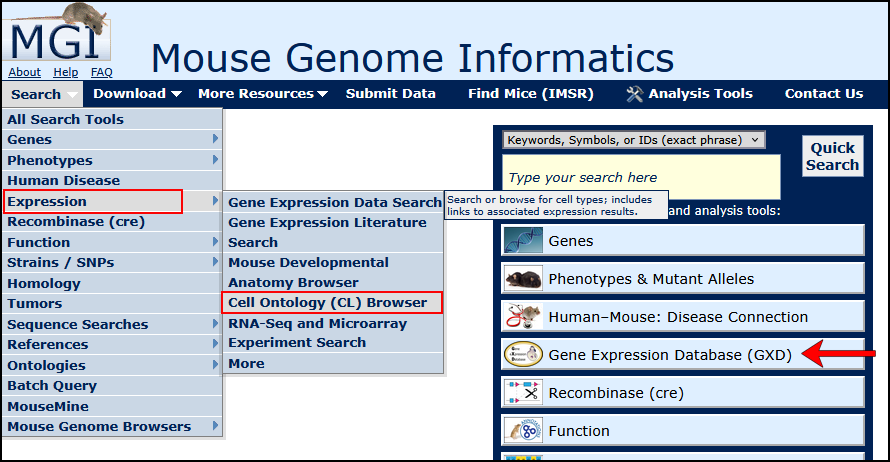This screenshot has height=462, width=890.
Task: Click the Analysis Tools wrench icon
Action: [634, 94]
